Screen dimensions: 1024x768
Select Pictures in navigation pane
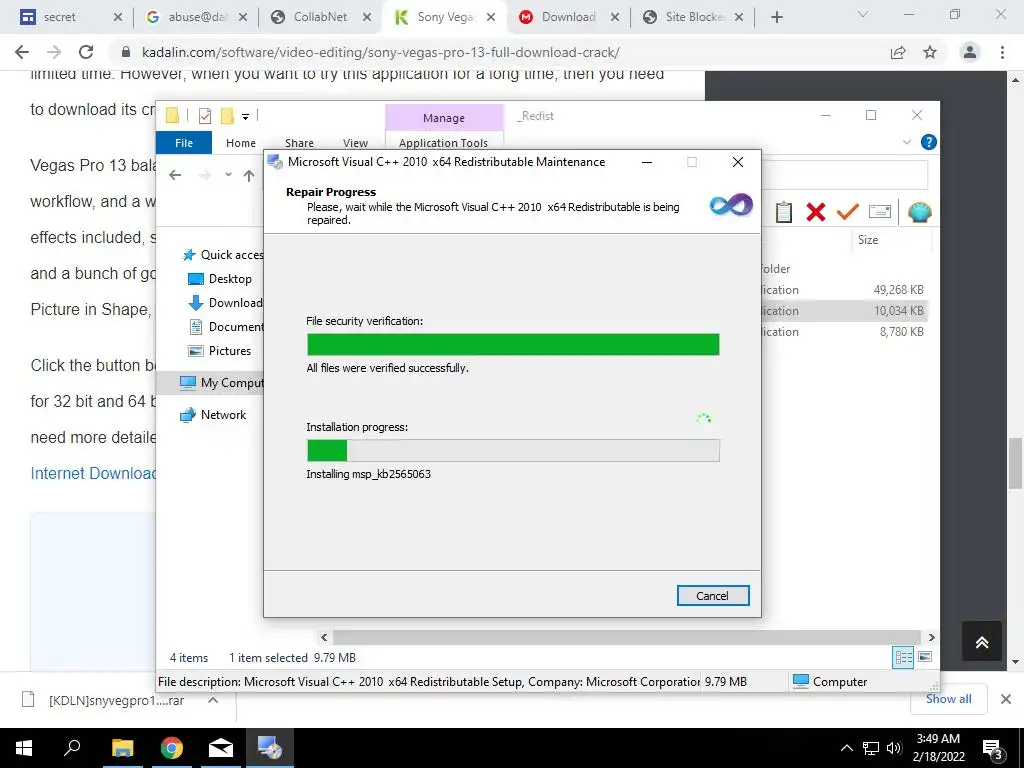[219, 351]
